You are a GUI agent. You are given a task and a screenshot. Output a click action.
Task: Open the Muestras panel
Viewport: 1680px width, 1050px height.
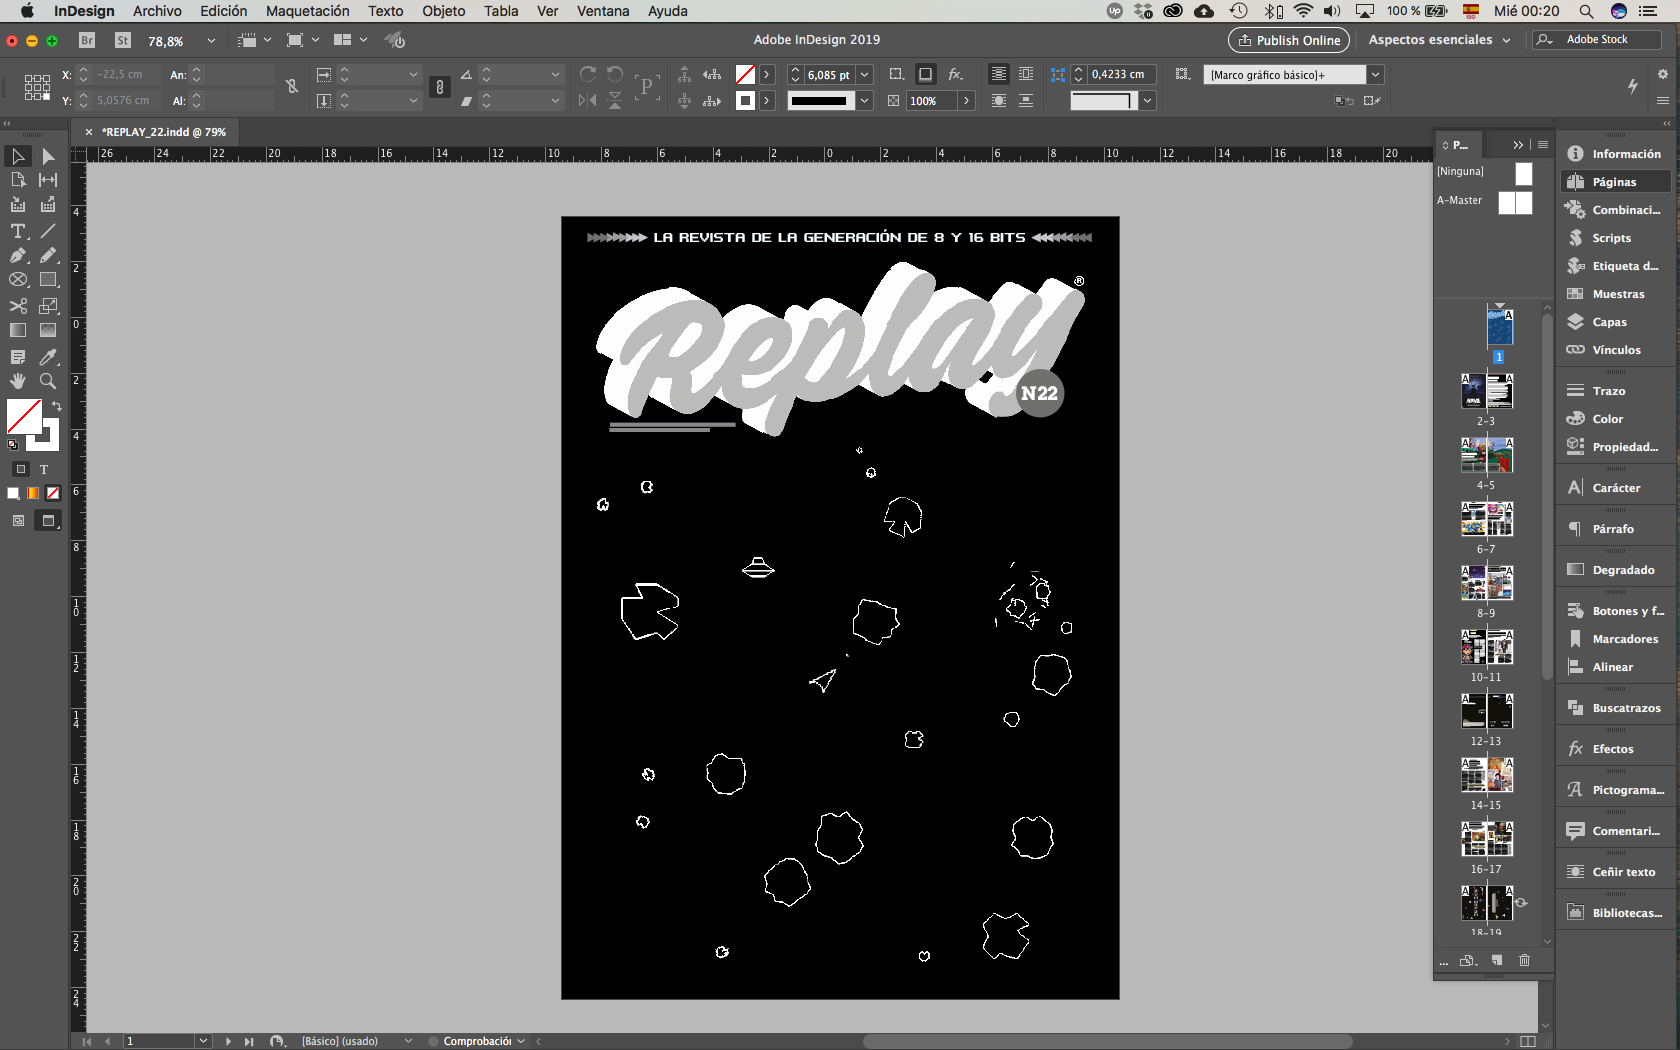tap(1617, 294)
